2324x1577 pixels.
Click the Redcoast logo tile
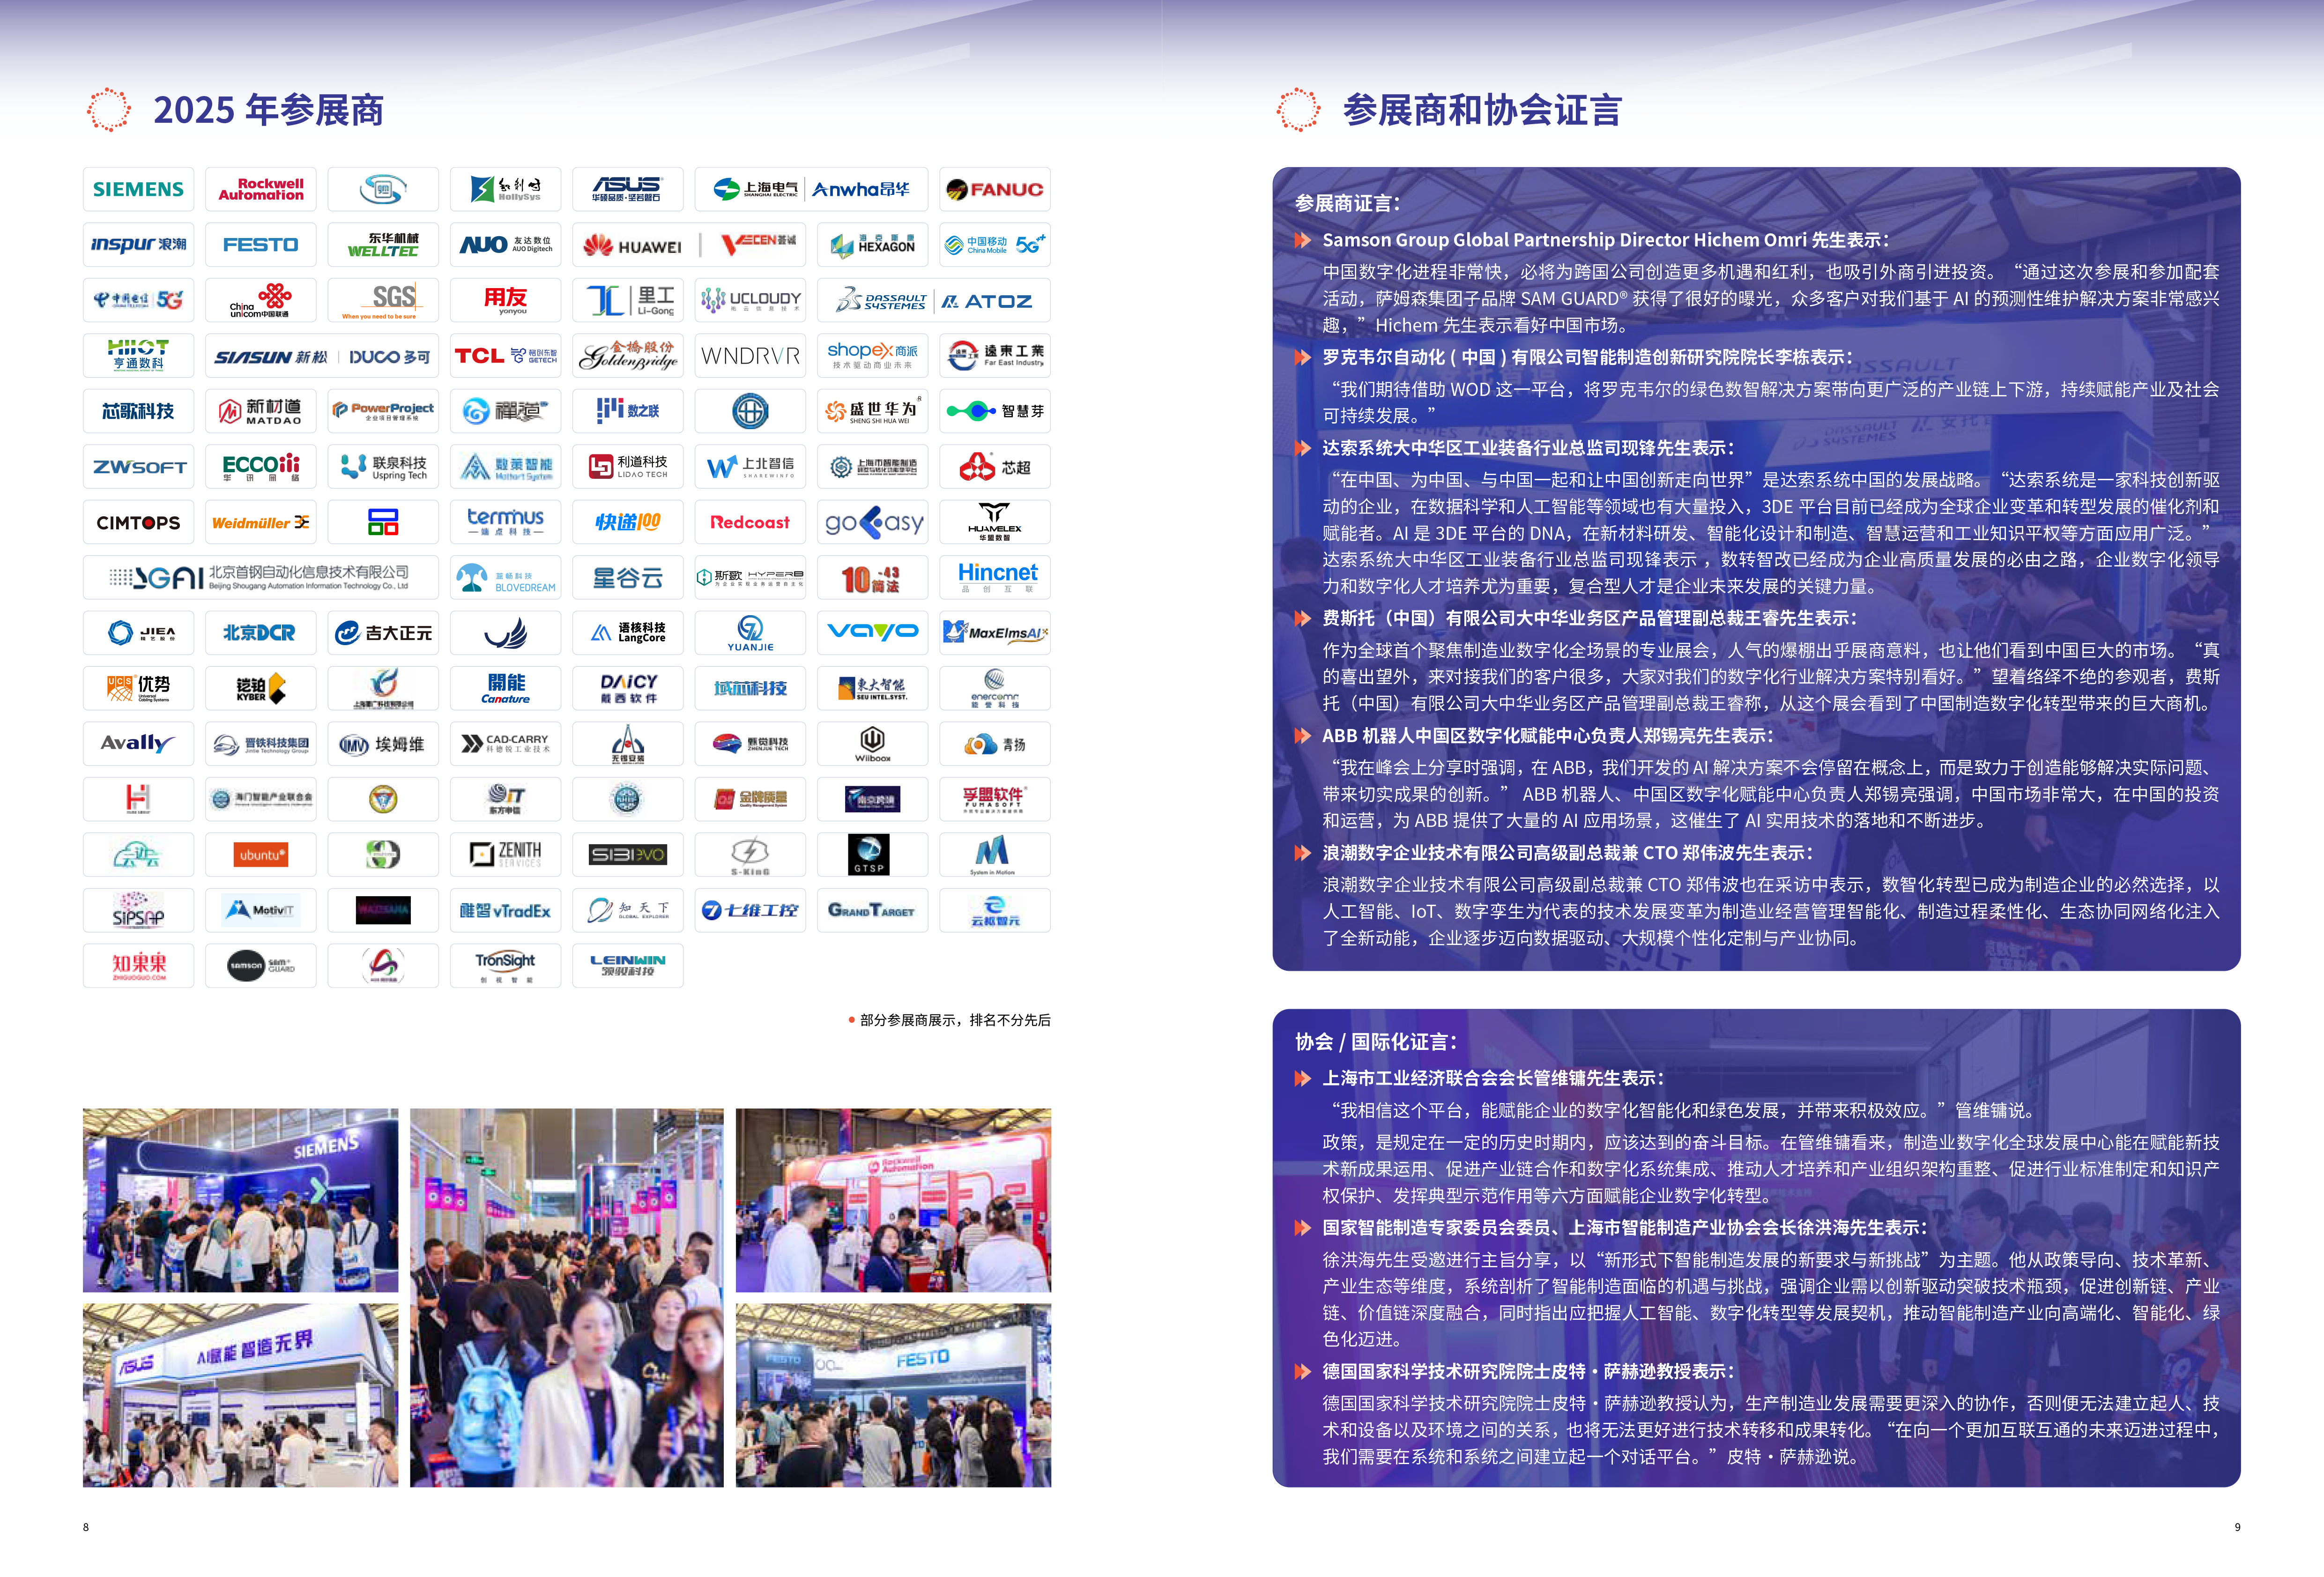(749, 522)
